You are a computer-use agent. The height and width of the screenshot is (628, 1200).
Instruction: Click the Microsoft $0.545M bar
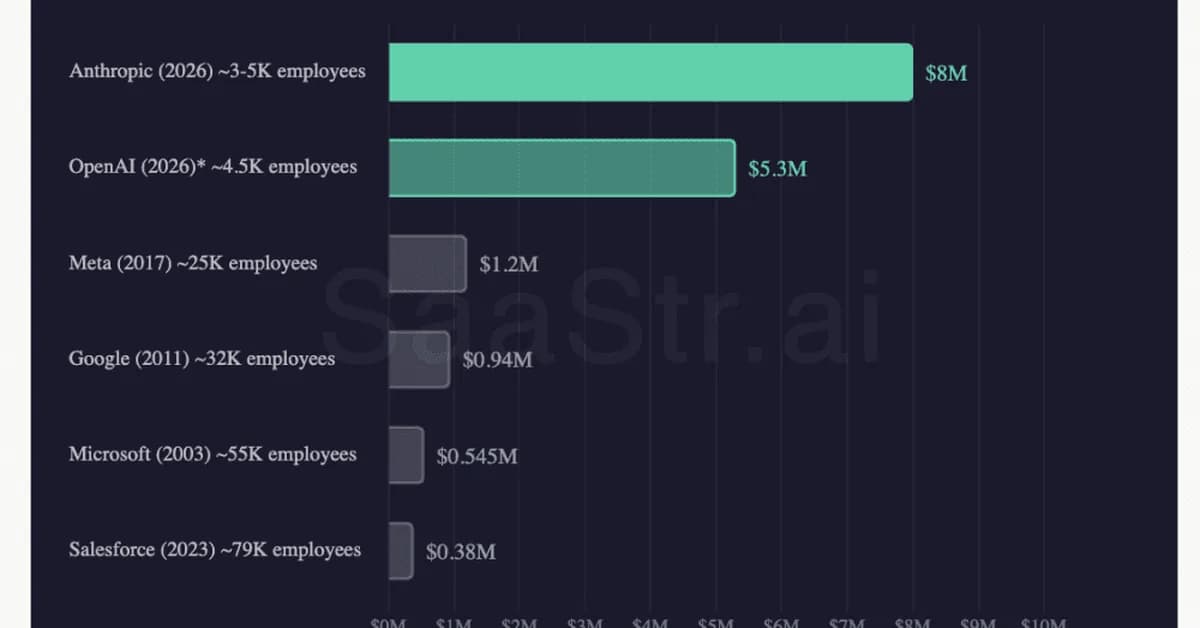coord(407,455)
